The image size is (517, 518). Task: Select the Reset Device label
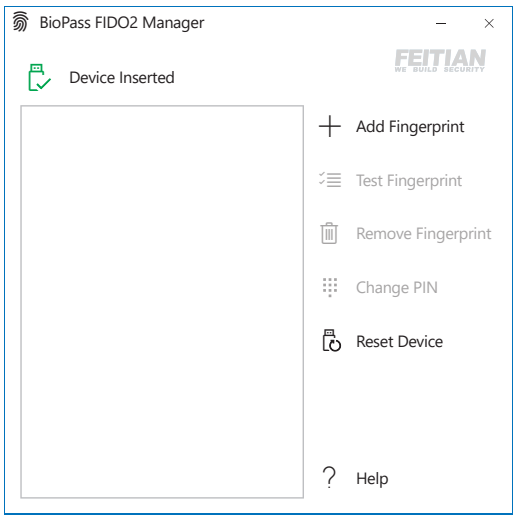(x=399, y=342)
